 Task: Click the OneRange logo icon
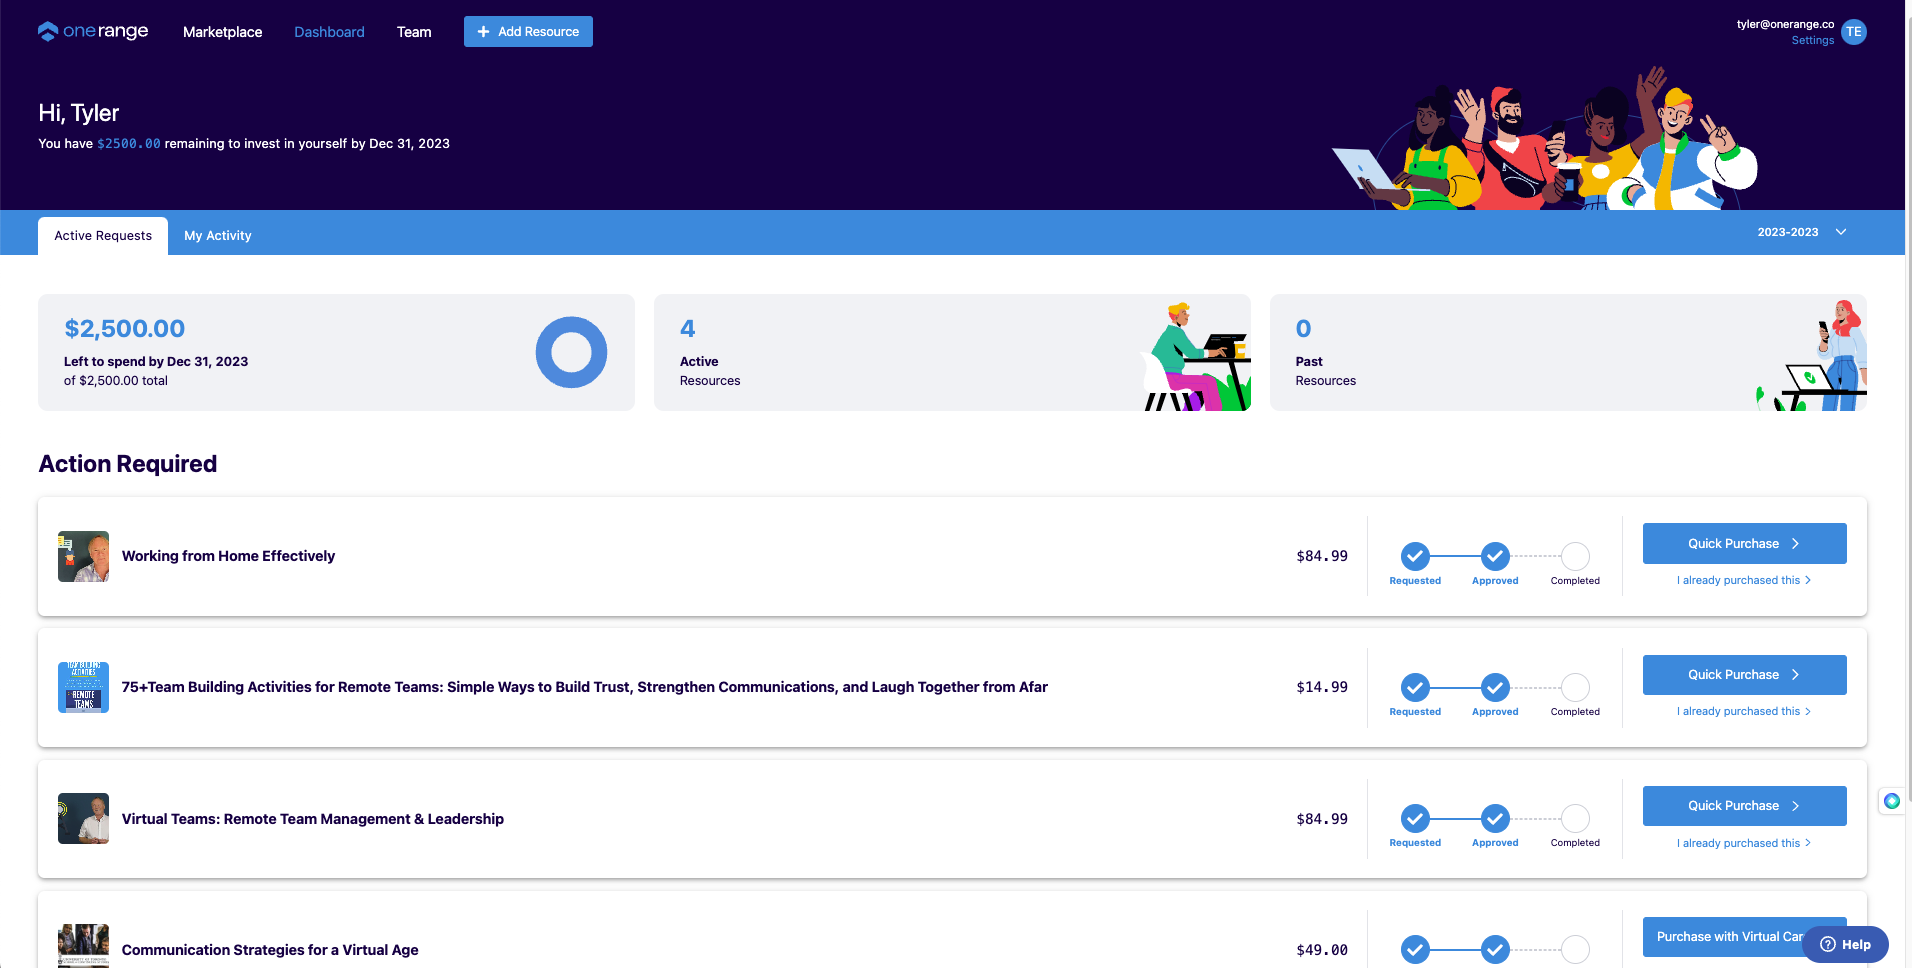tap(48, 32)
